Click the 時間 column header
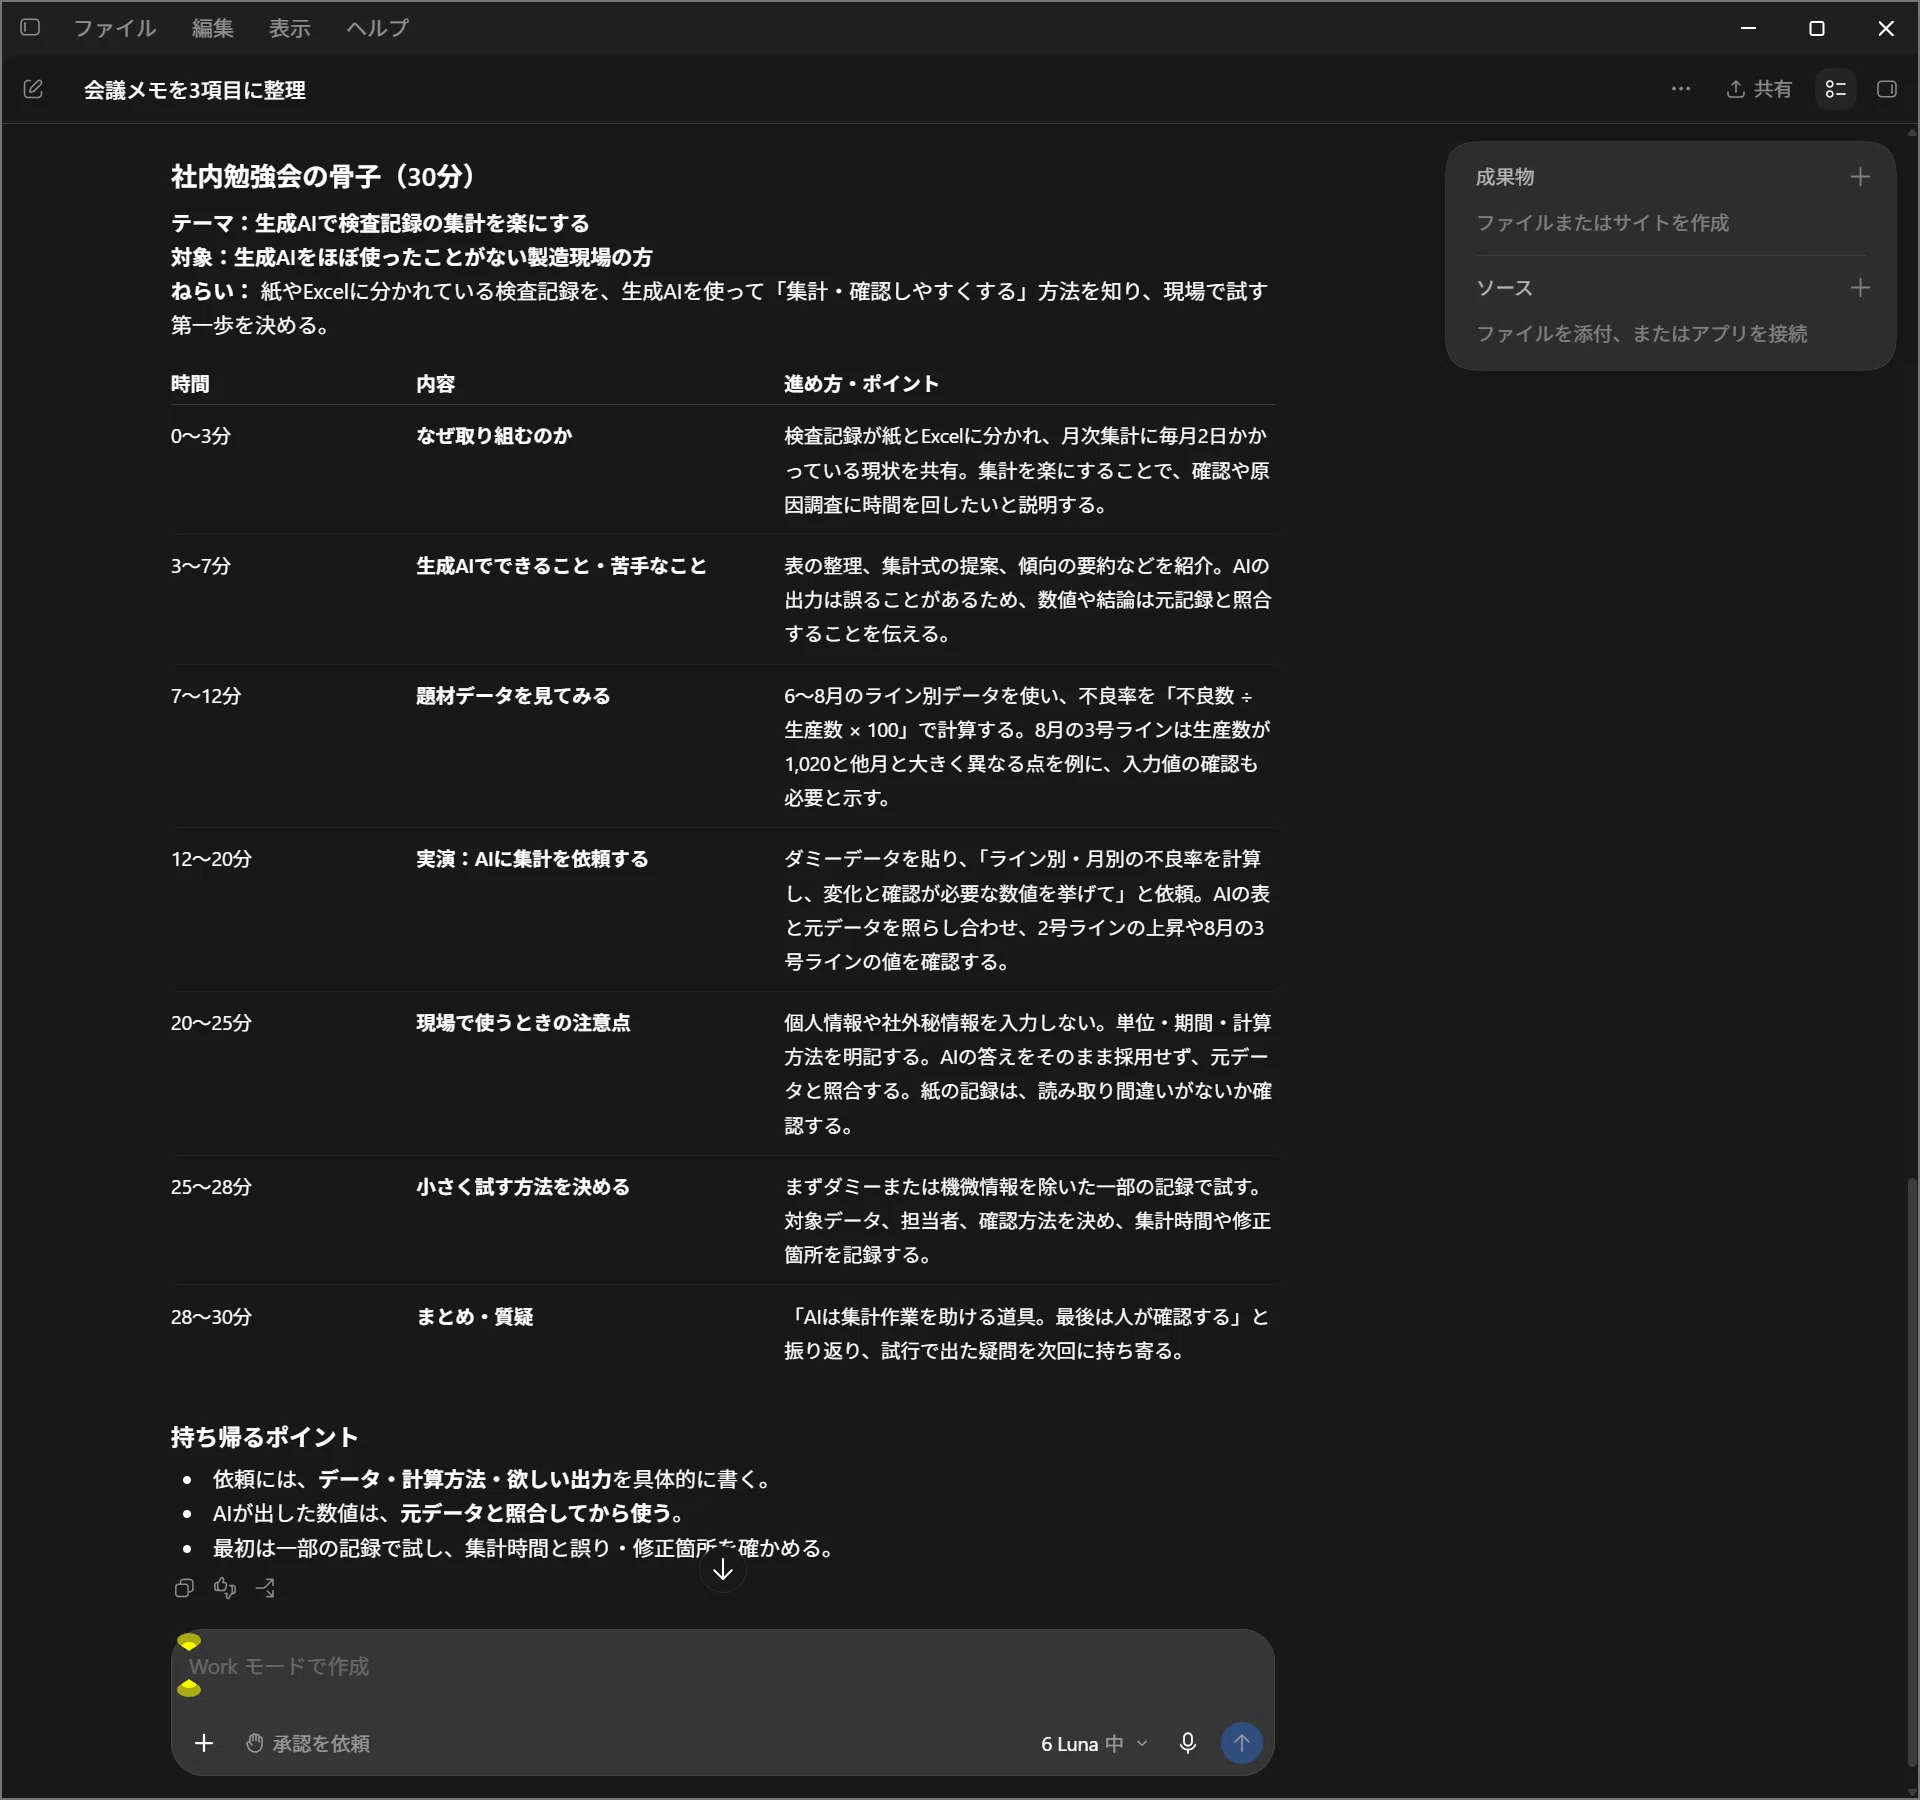This screenshot has width=1920, height=1800. pyautogui.click(x=190, y=384)
